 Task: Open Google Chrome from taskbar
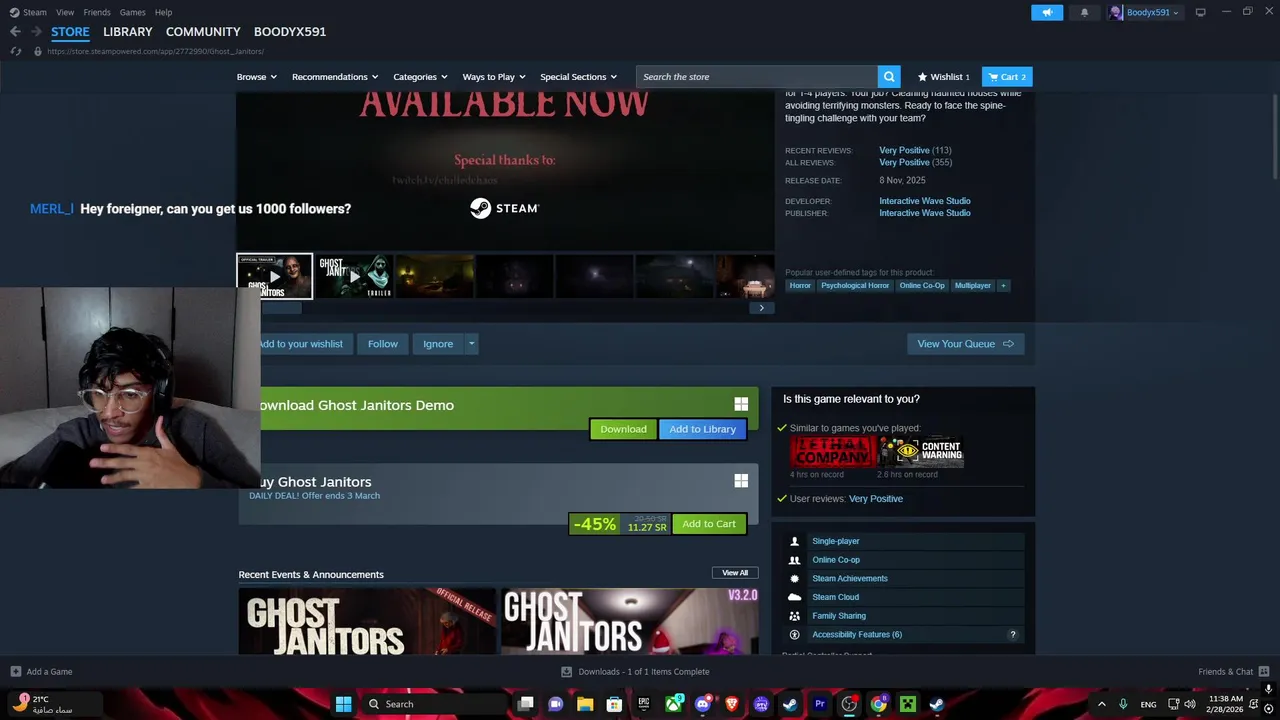tap(878, 704)
